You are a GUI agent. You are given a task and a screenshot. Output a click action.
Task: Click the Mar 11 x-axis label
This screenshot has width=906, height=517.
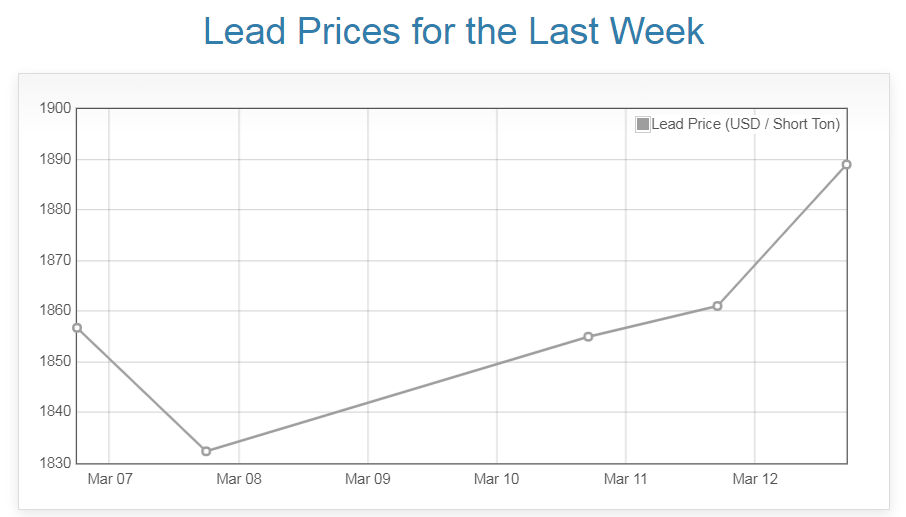coord(626,479)
